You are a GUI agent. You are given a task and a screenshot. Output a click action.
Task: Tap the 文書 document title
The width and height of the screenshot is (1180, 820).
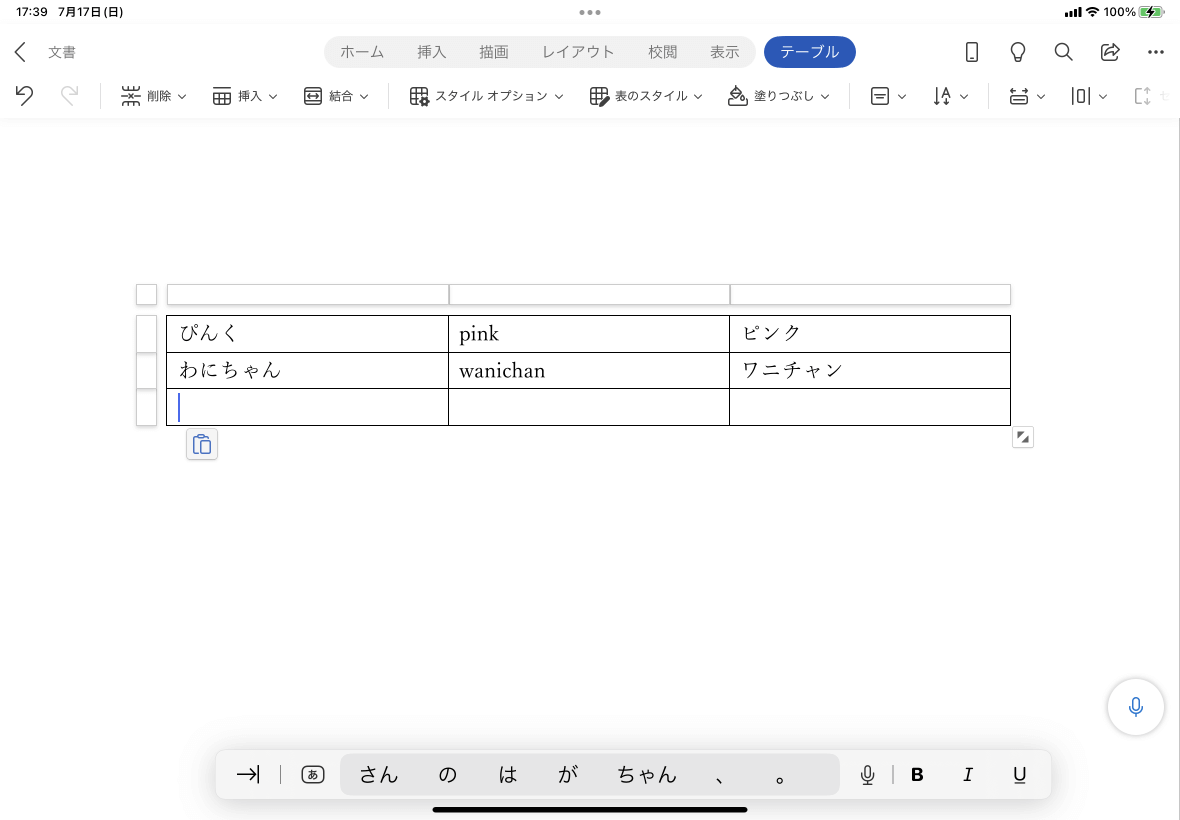(x=62, y=52)
